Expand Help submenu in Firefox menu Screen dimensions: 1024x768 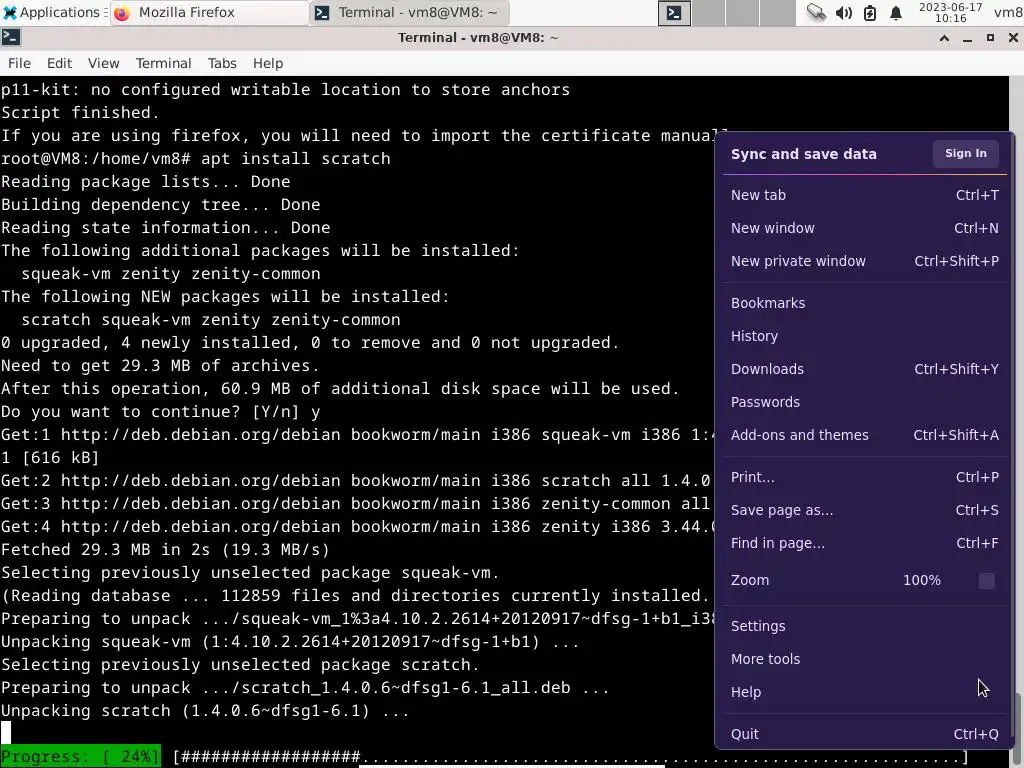[x=865, y=692]
